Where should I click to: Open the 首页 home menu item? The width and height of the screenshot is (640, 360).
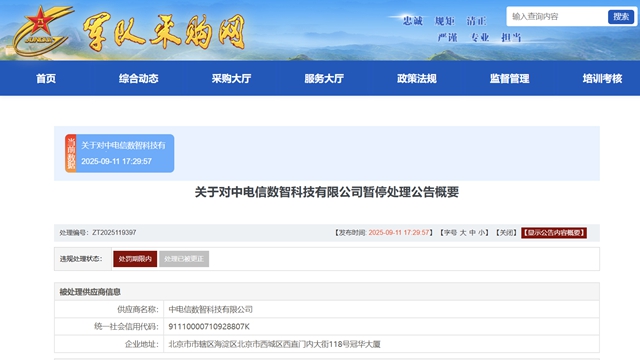46,78
